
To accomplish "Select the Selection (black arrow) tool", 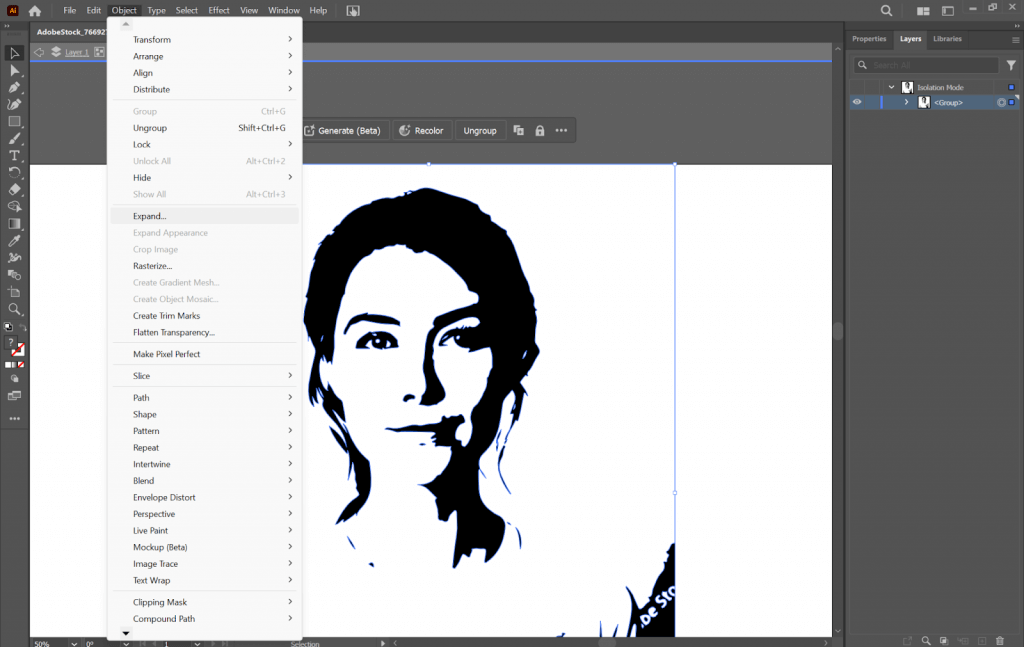I will click(x=14, y=53).
